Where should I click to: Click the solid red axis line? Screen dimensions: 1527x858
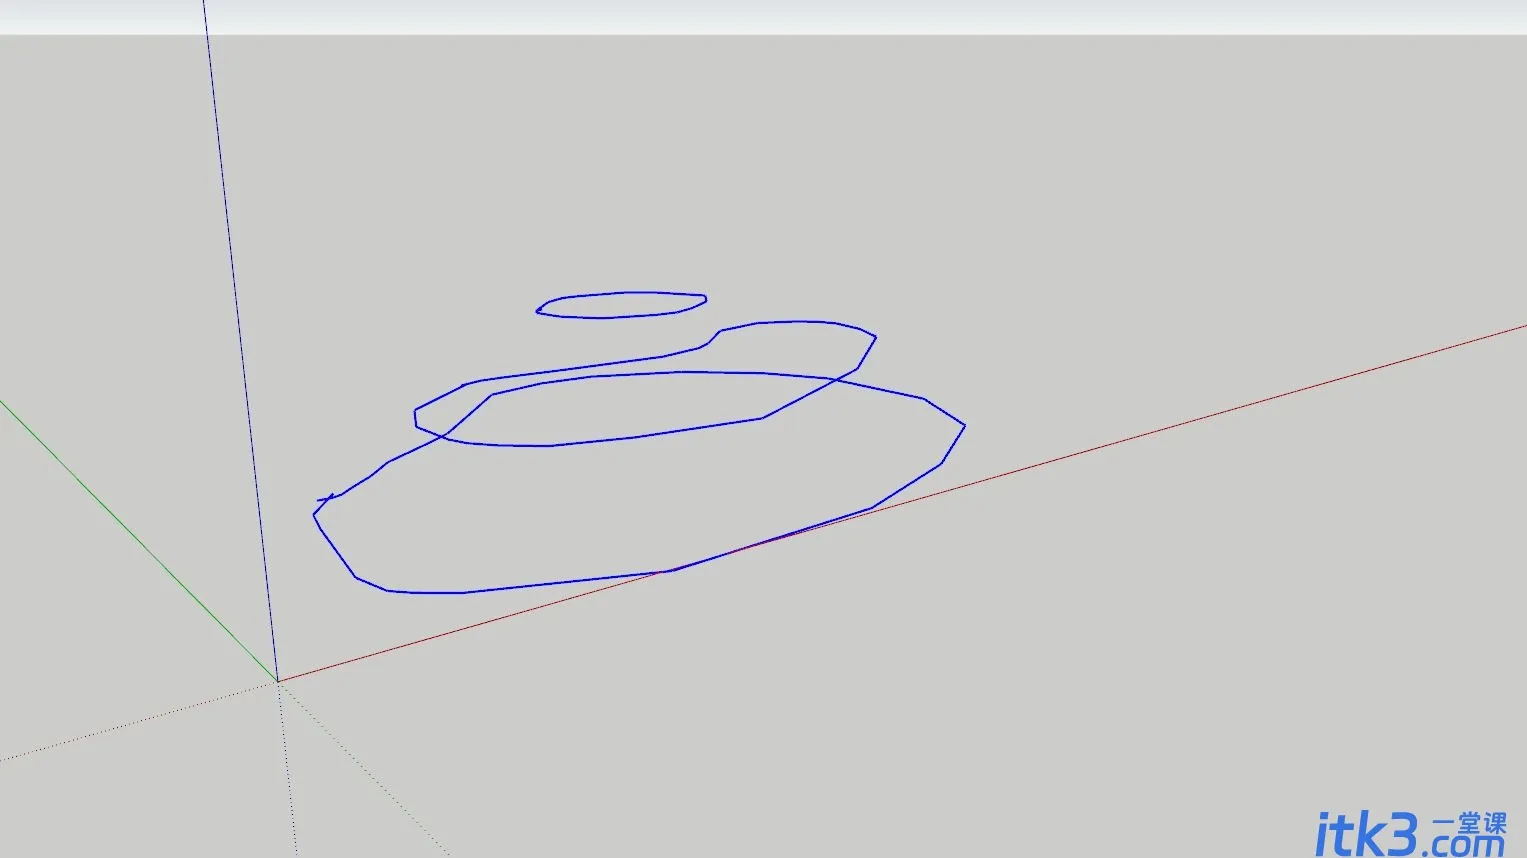pos(900,502)
